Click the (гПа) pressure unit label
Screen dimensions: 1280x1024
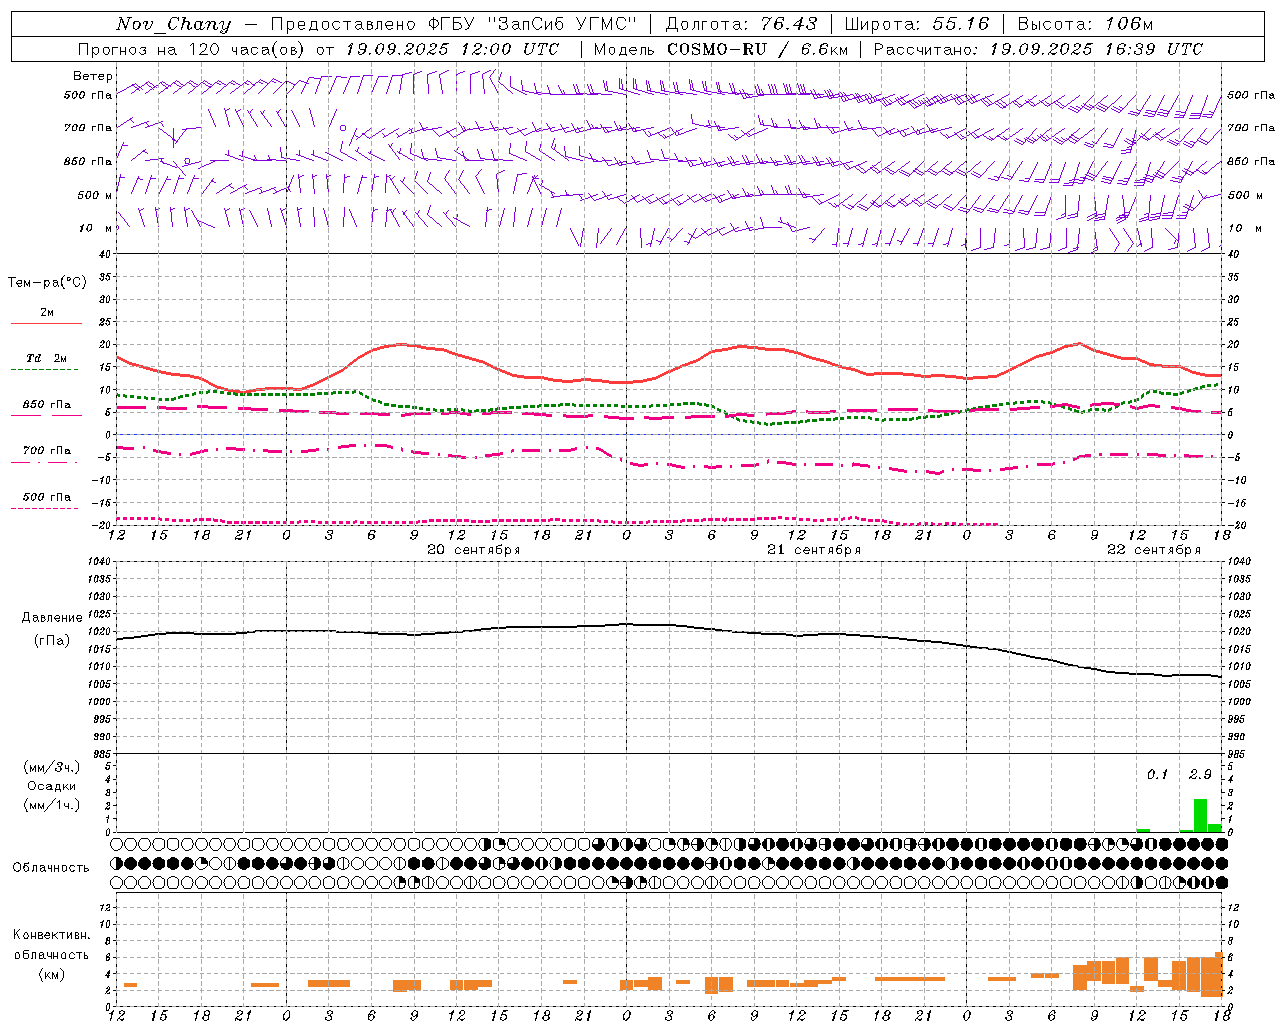[x=51, y=641]
